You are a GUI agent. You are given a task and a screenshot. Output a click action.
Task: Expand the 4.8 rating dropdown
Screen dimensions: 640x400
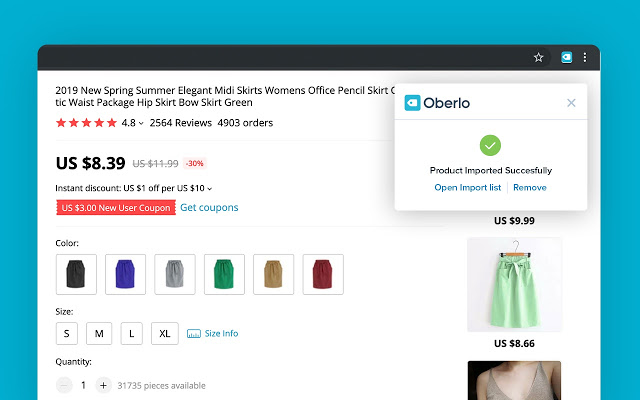pos(140,124)
